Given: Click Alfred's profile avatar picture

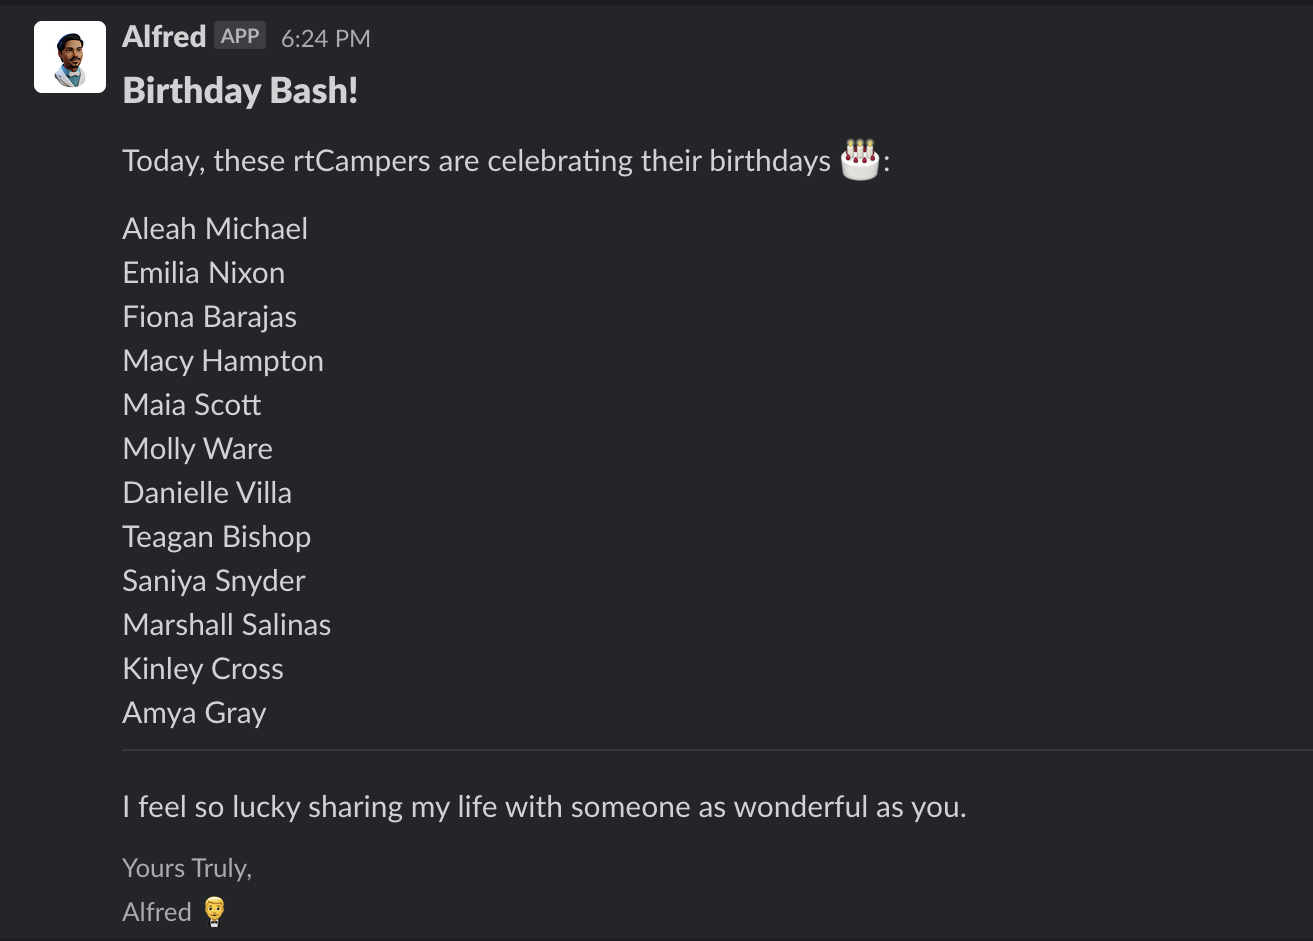Looking at the screenshot, I should tap(70, 57).
